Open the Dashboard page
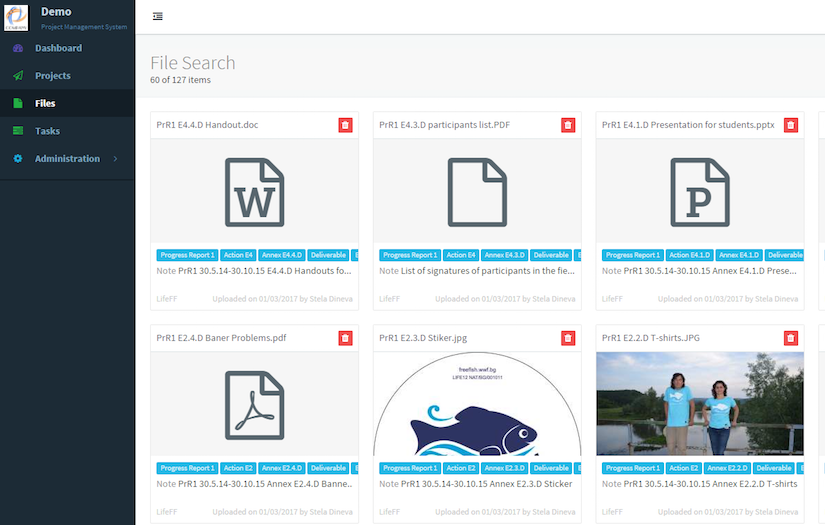Screen dimensions: 825x525 click(58, 48)
